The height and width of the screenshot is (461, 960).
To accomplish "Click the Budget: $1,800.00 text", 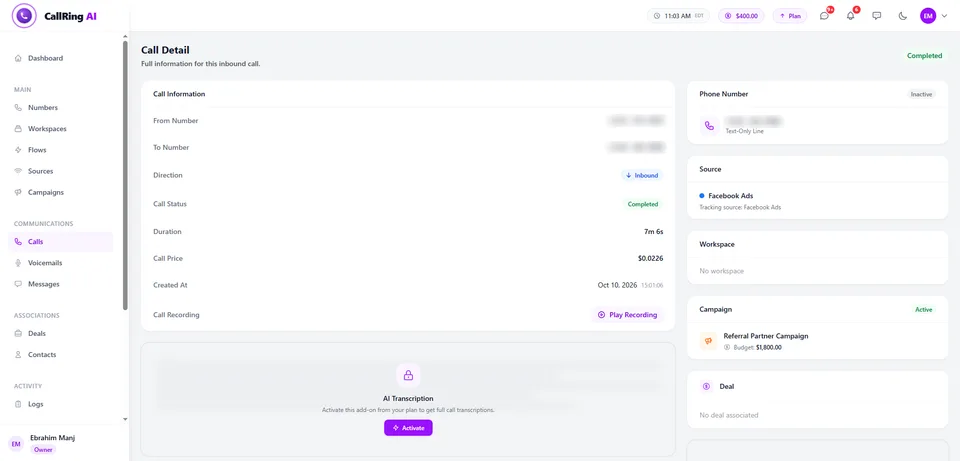I will (x=756, y=347).
